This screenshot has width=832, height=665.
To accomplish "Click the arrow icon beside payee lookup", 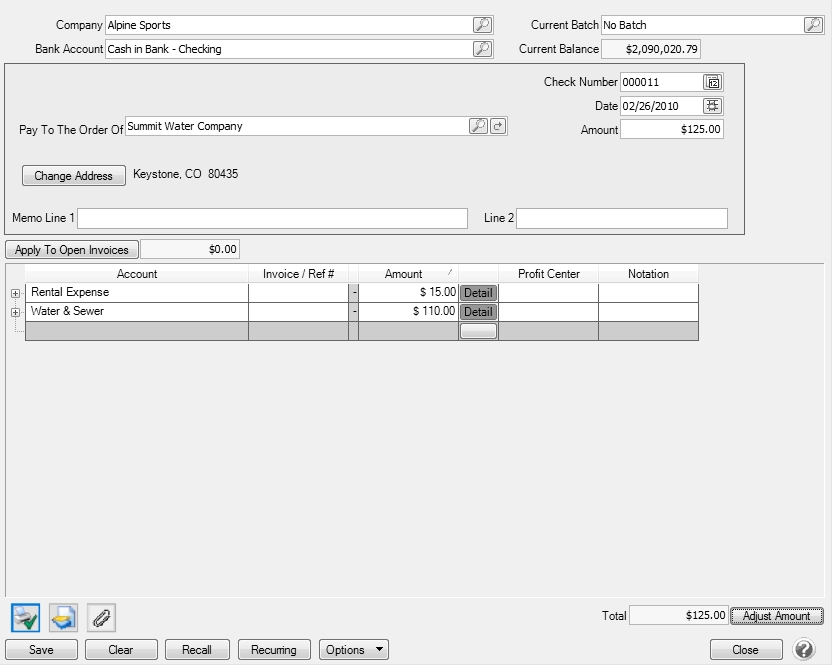I will (498, 126).
